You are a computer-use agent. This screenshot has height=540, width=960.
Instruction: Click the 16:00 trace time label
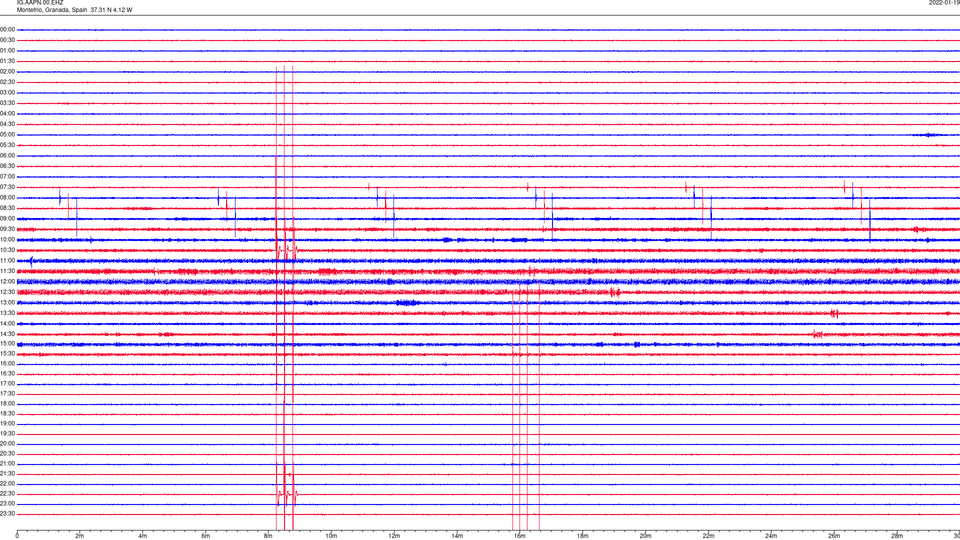coord(8,364)
